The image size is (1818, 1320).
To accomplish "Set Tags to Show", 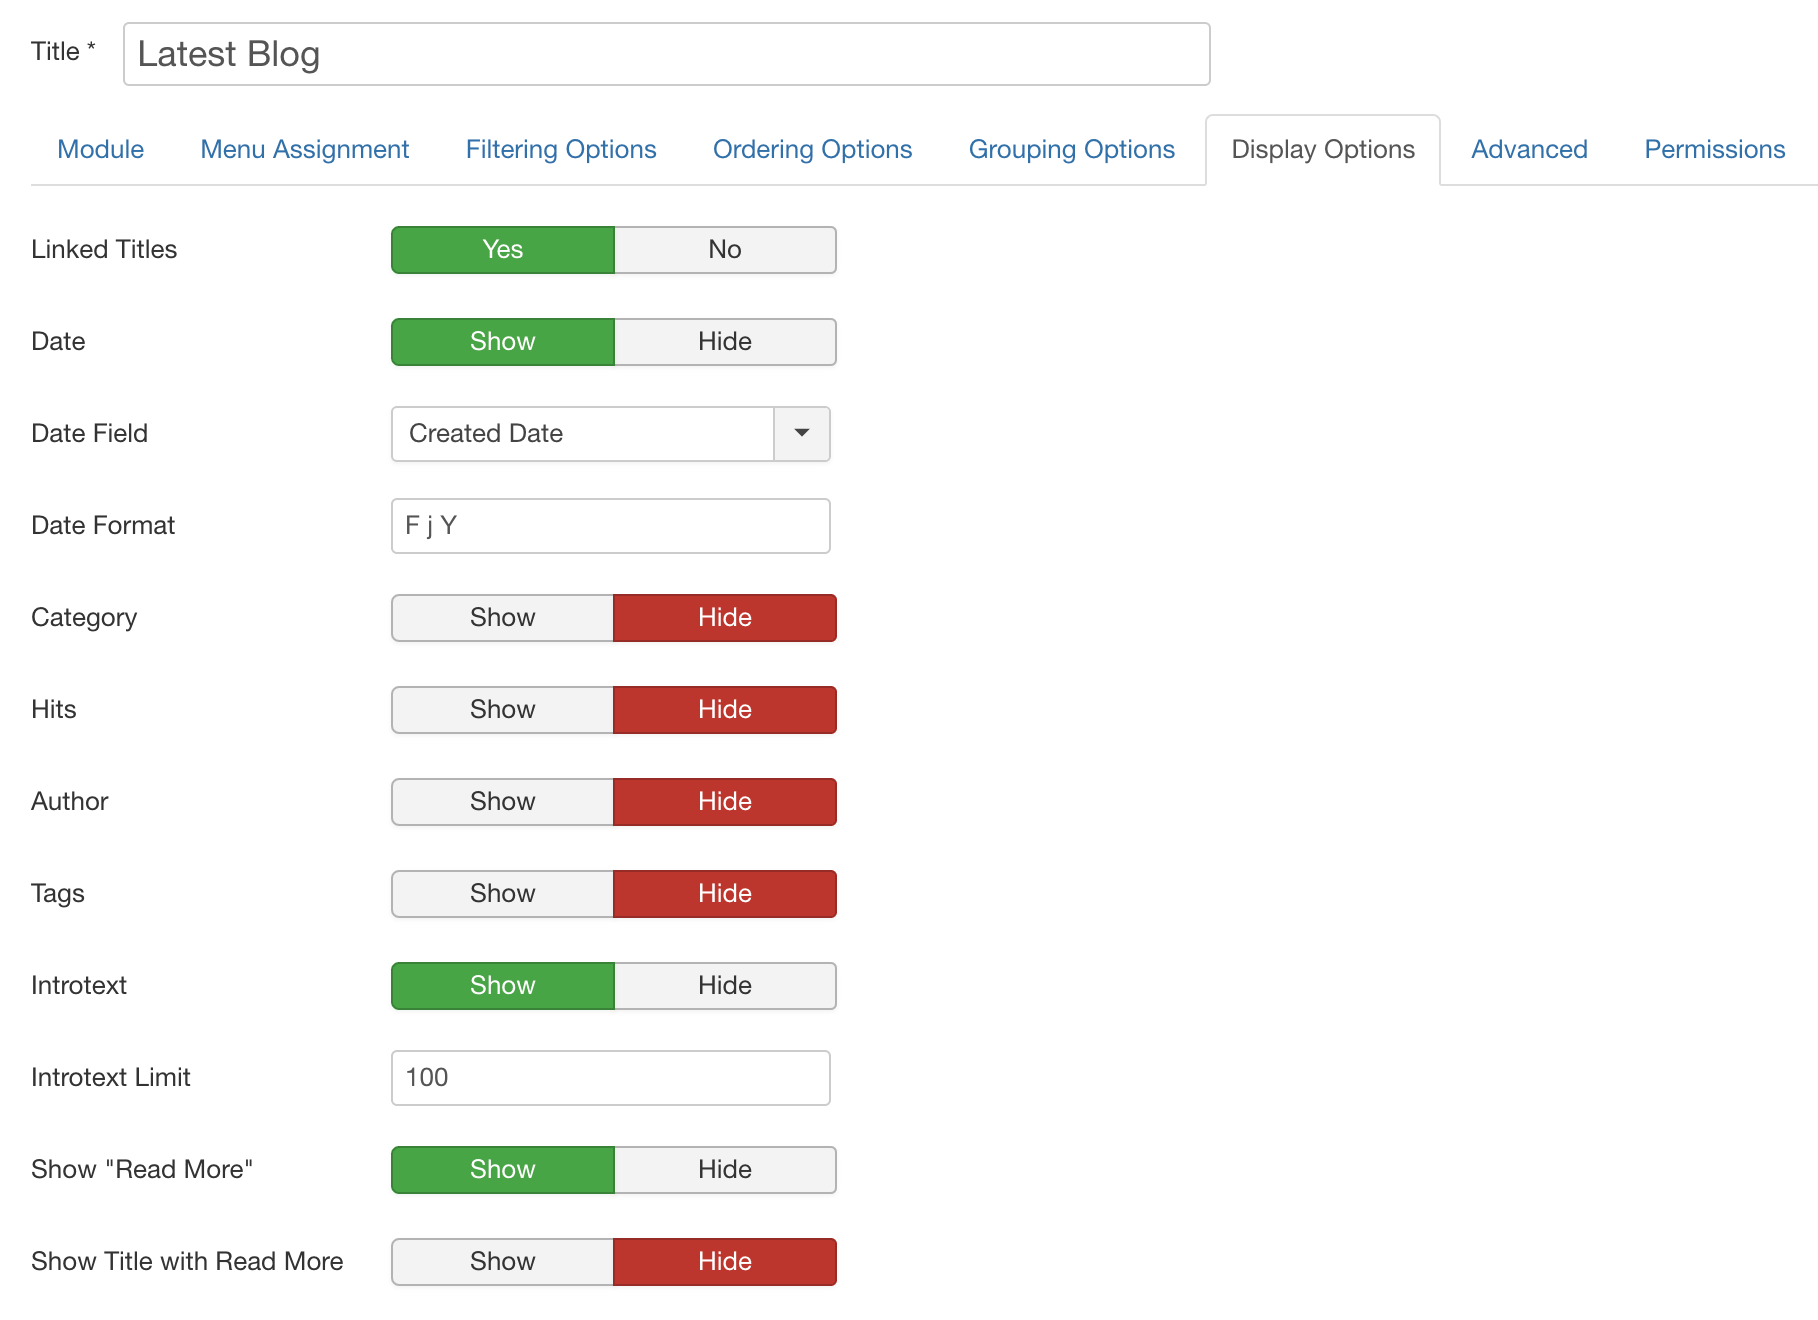I will pos(503,894).
